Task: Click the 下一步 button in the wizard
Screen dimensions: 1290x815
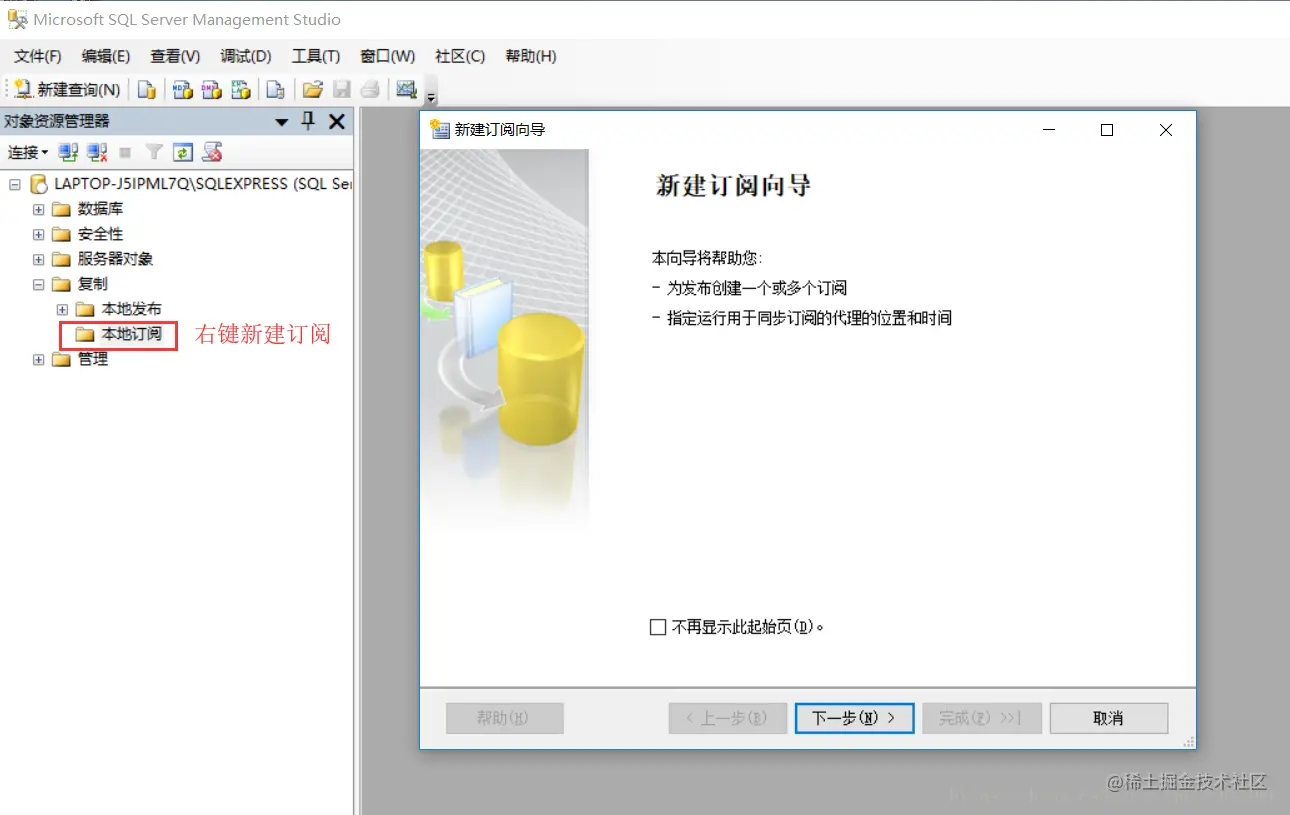Action: 853,717
